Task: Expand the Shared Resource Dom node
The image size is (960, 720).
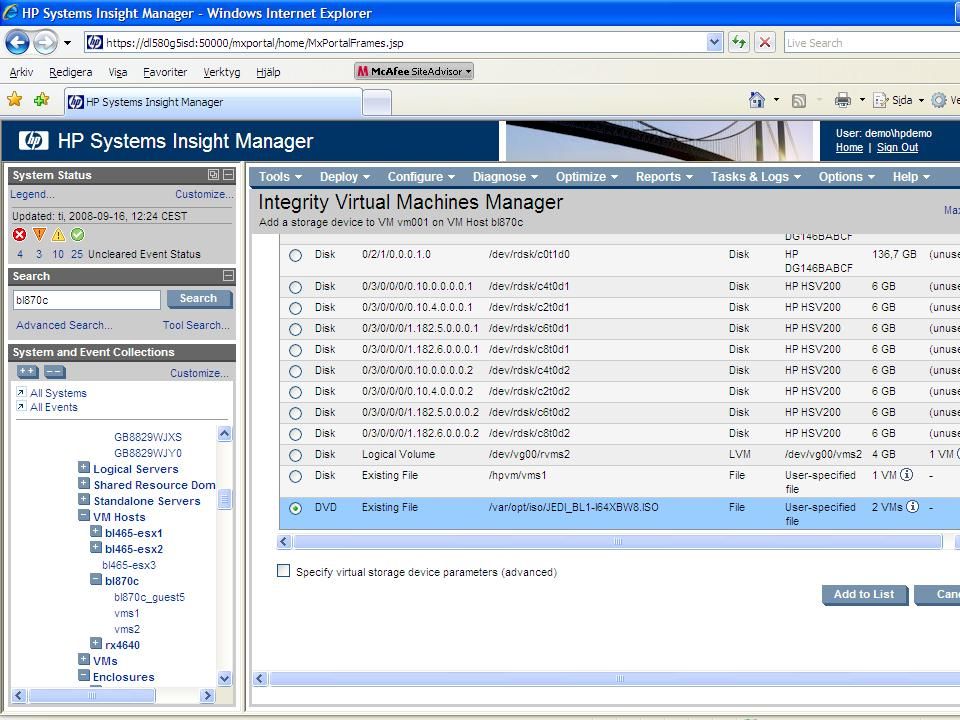Action: click(x=84, y=483)
